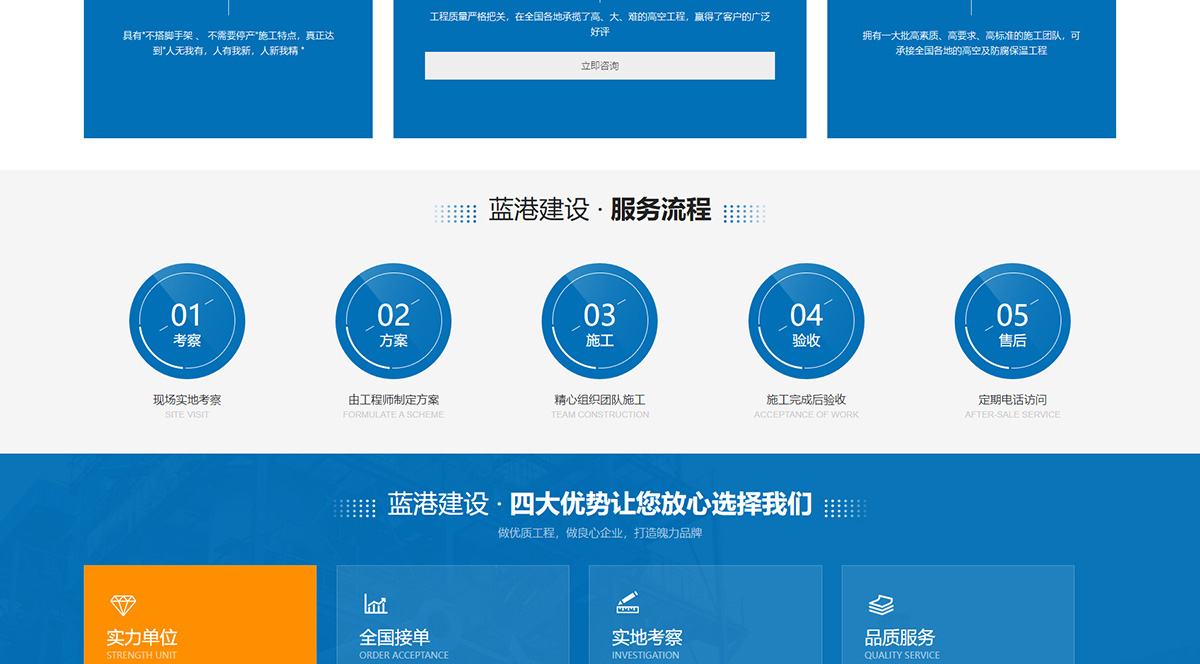Select the pencil ruler icon for 实地考察
The height and width of the screenshot is (664, 1200).
pyautogui.click(x=627, y=603)
